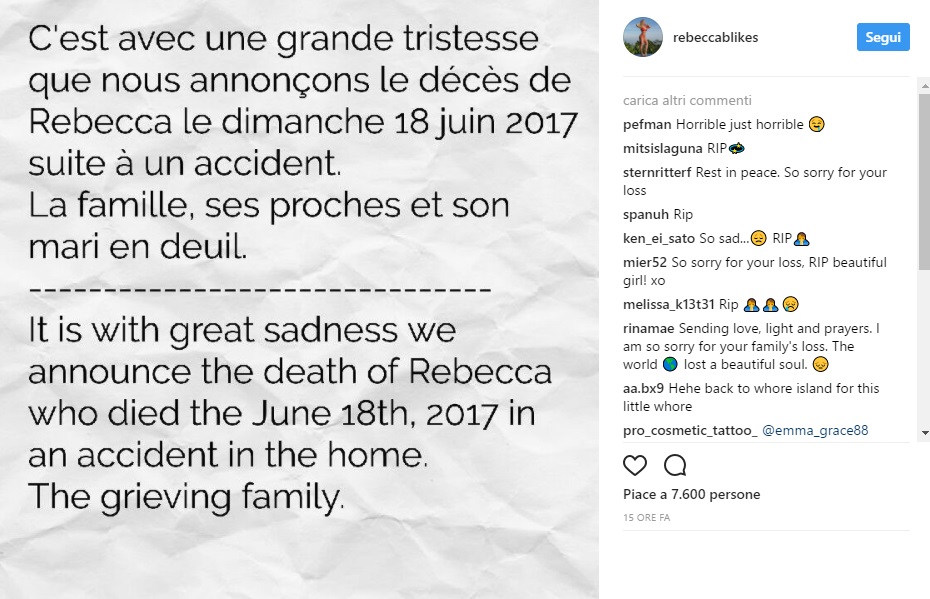Open the rebeccablikes username link
930x599 pixels.
pos(717,38)
